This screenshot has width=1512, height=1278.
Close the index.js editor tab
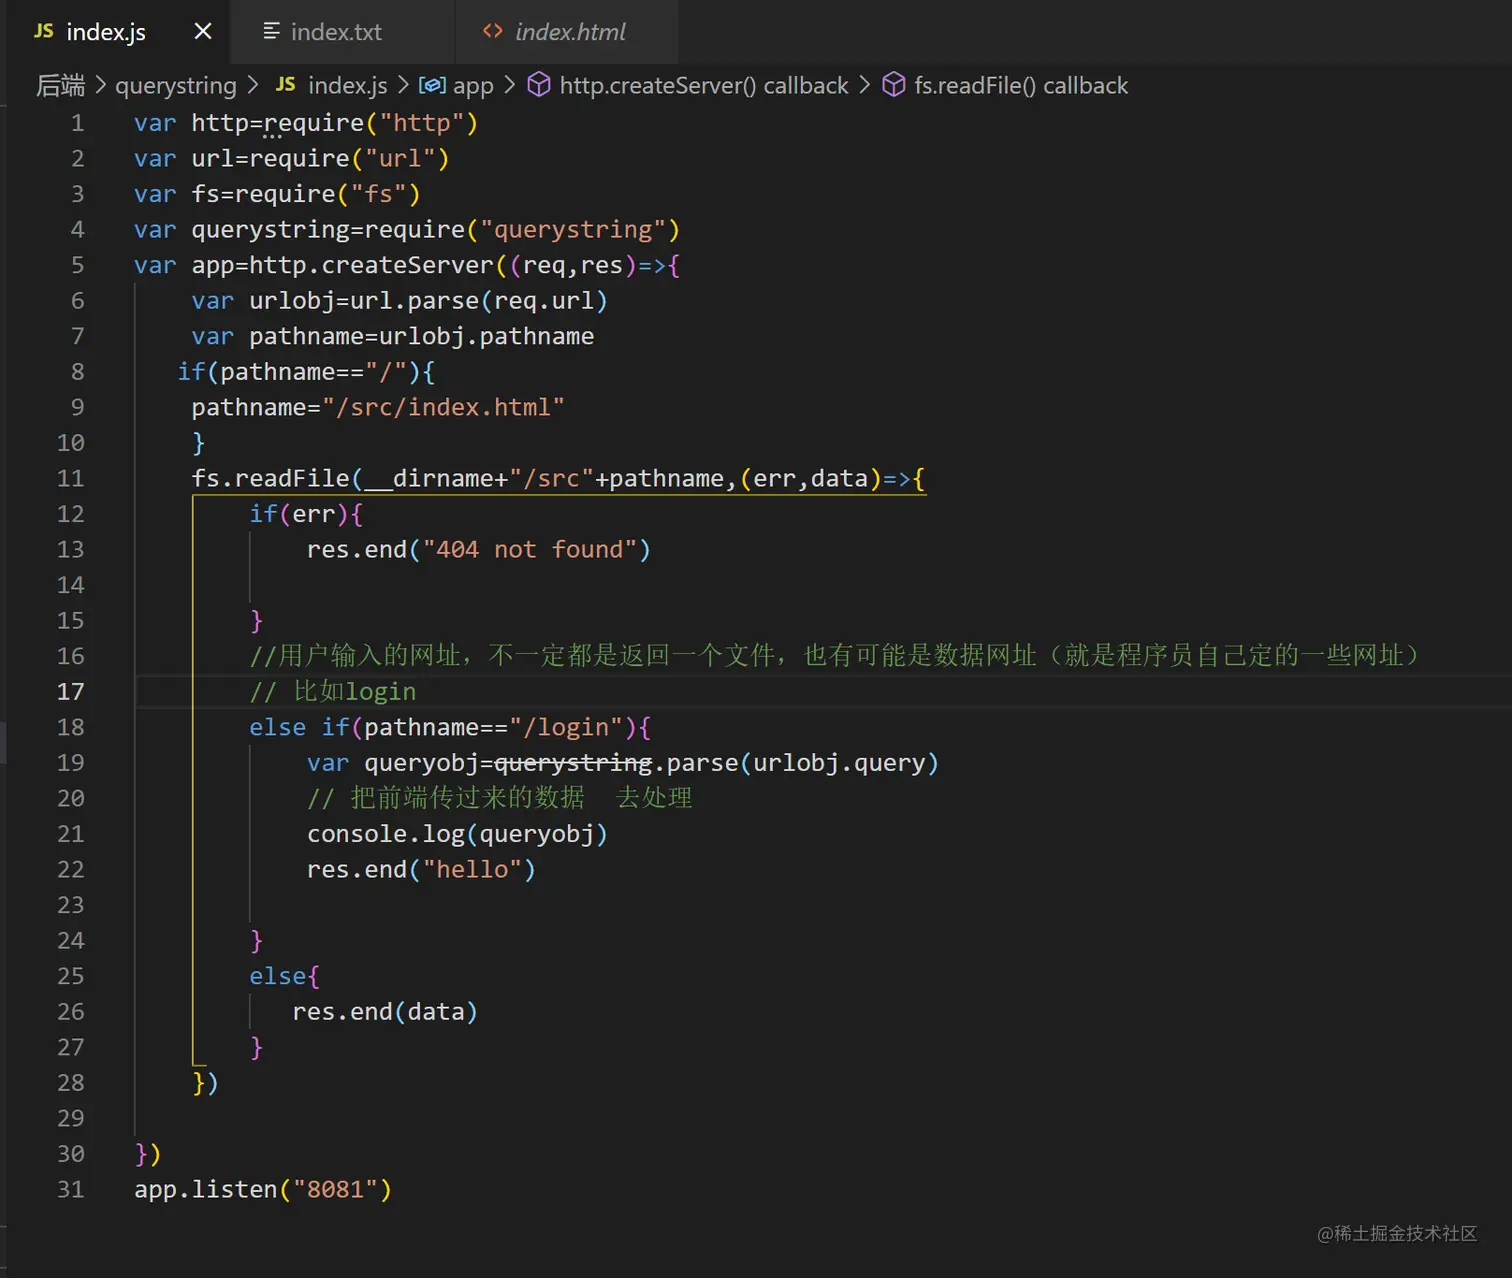coord(203,31)
